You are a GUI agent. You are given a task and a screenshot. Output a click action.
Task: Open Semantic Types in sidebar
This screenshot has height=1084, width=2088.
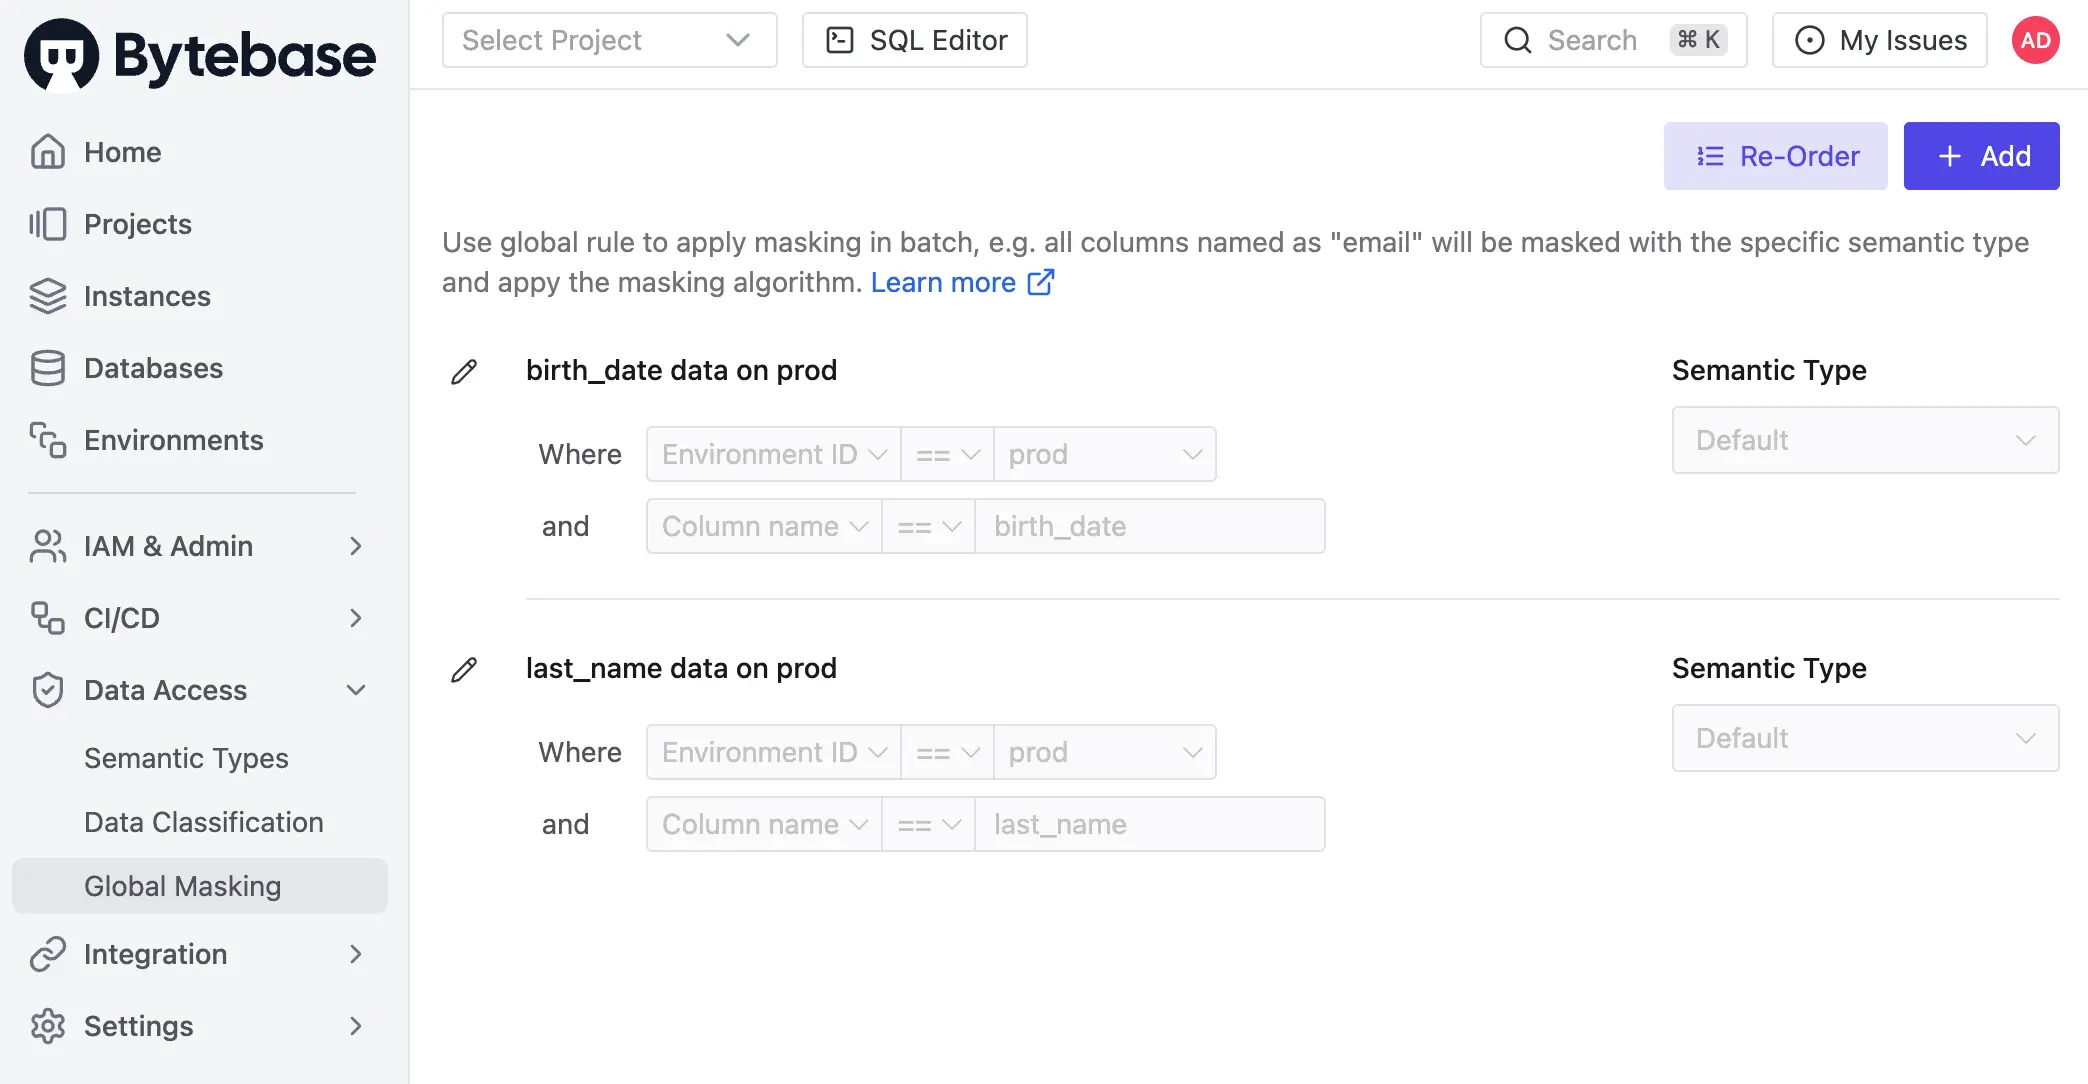pos(186,758)
